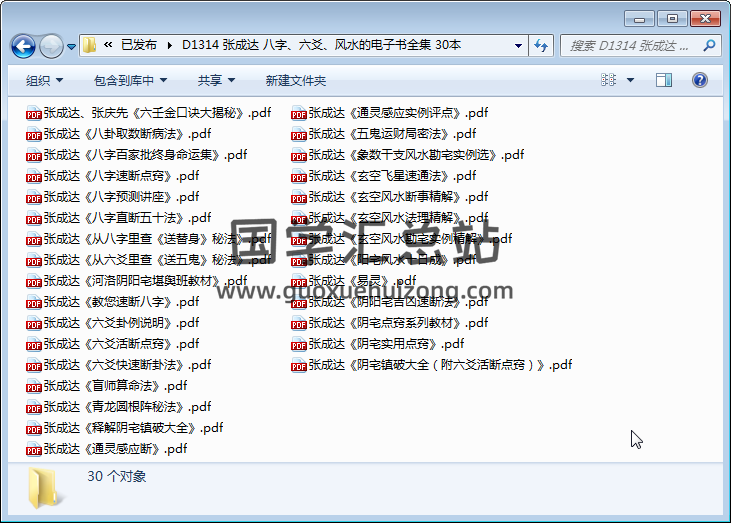Select PDF icon of 八字预测讲座
This screenshot has width=731, height=523.
pyautogui.click(x=34, y=197)
